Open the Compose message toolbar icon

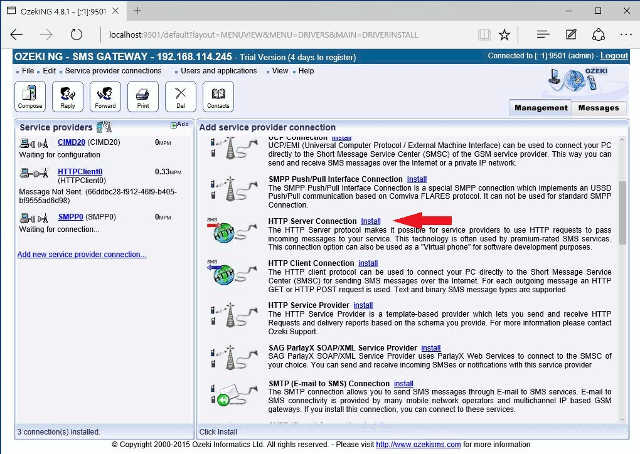click(x=30, y=96)
